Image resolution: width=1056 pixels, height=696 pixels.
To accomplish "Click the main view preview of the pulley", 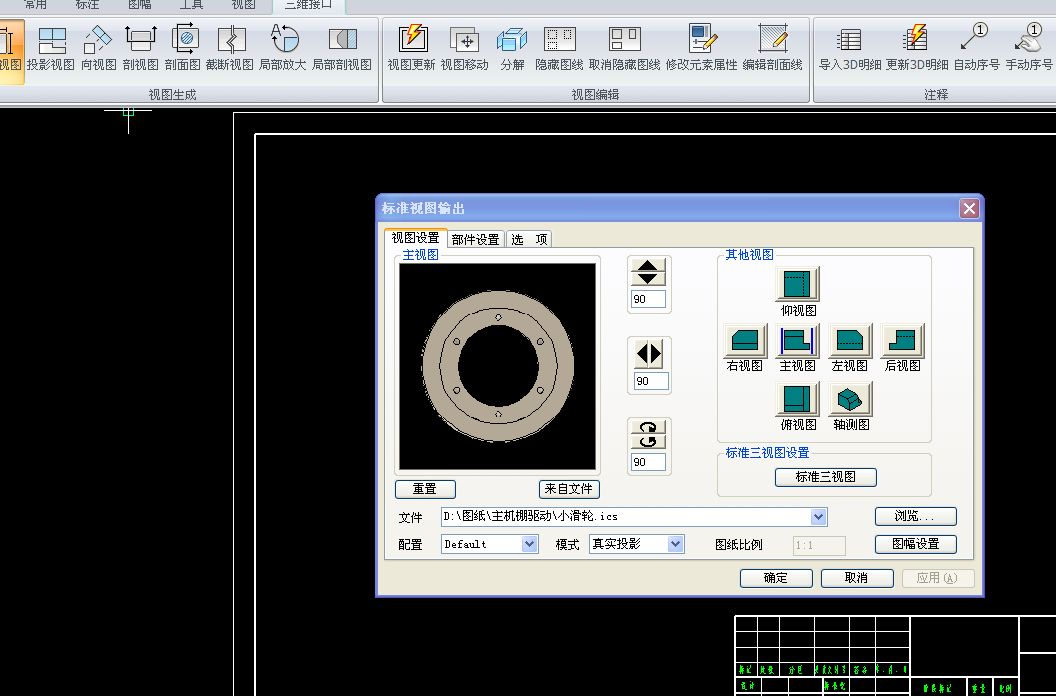I will (x=497, y=367).
